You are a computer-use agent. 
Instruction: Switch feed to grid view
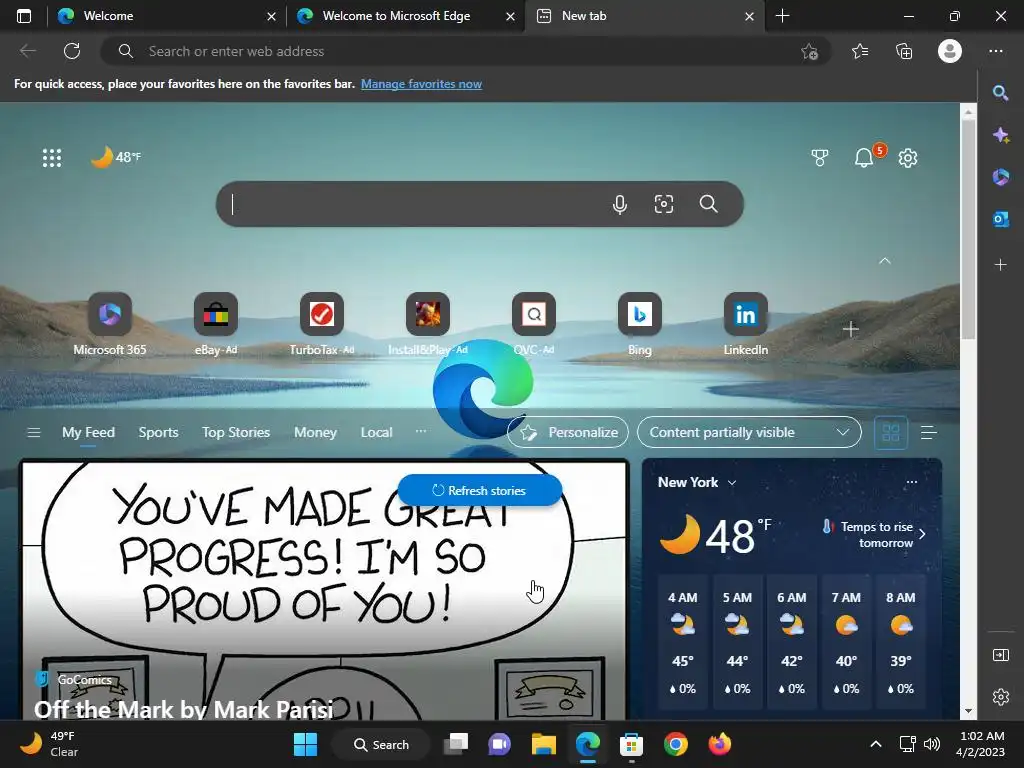pyautogui.click(x=891, y=432)
